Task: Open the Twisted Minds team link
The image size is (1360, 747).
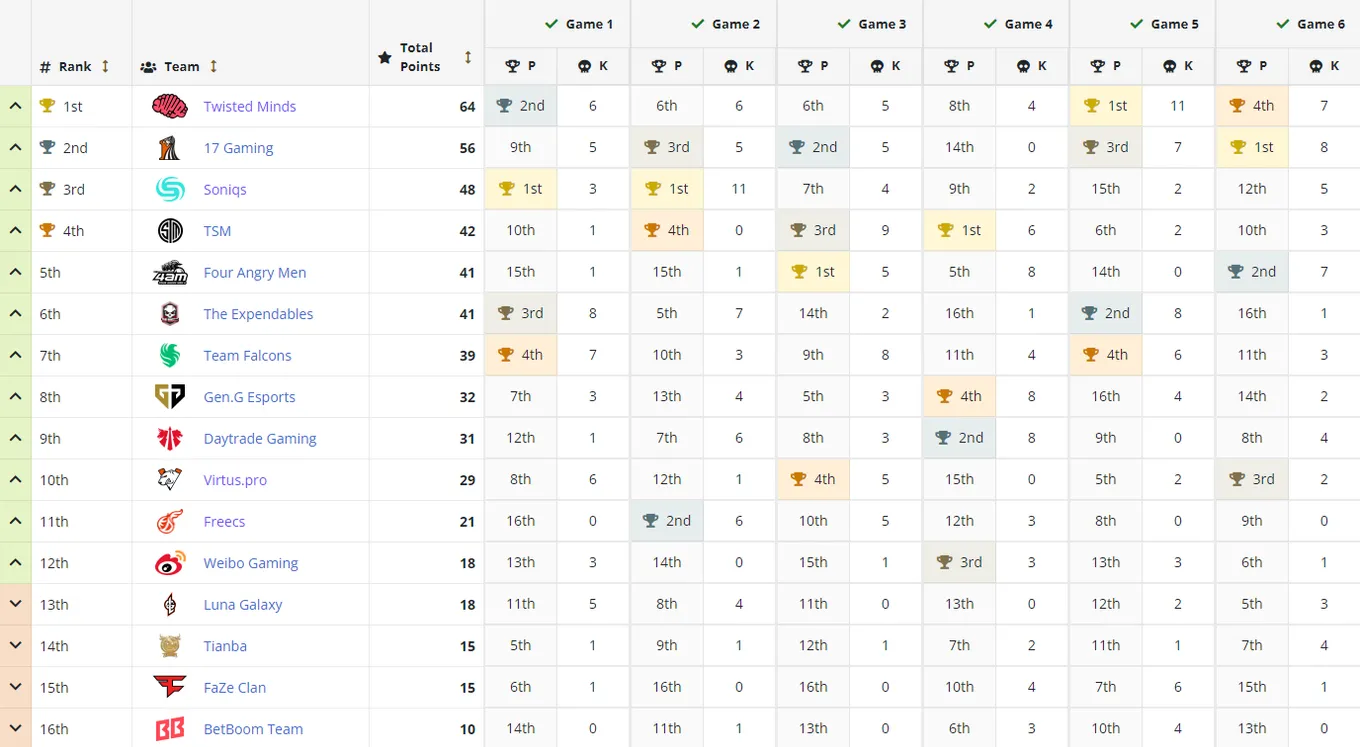Action: click(250, 106)
